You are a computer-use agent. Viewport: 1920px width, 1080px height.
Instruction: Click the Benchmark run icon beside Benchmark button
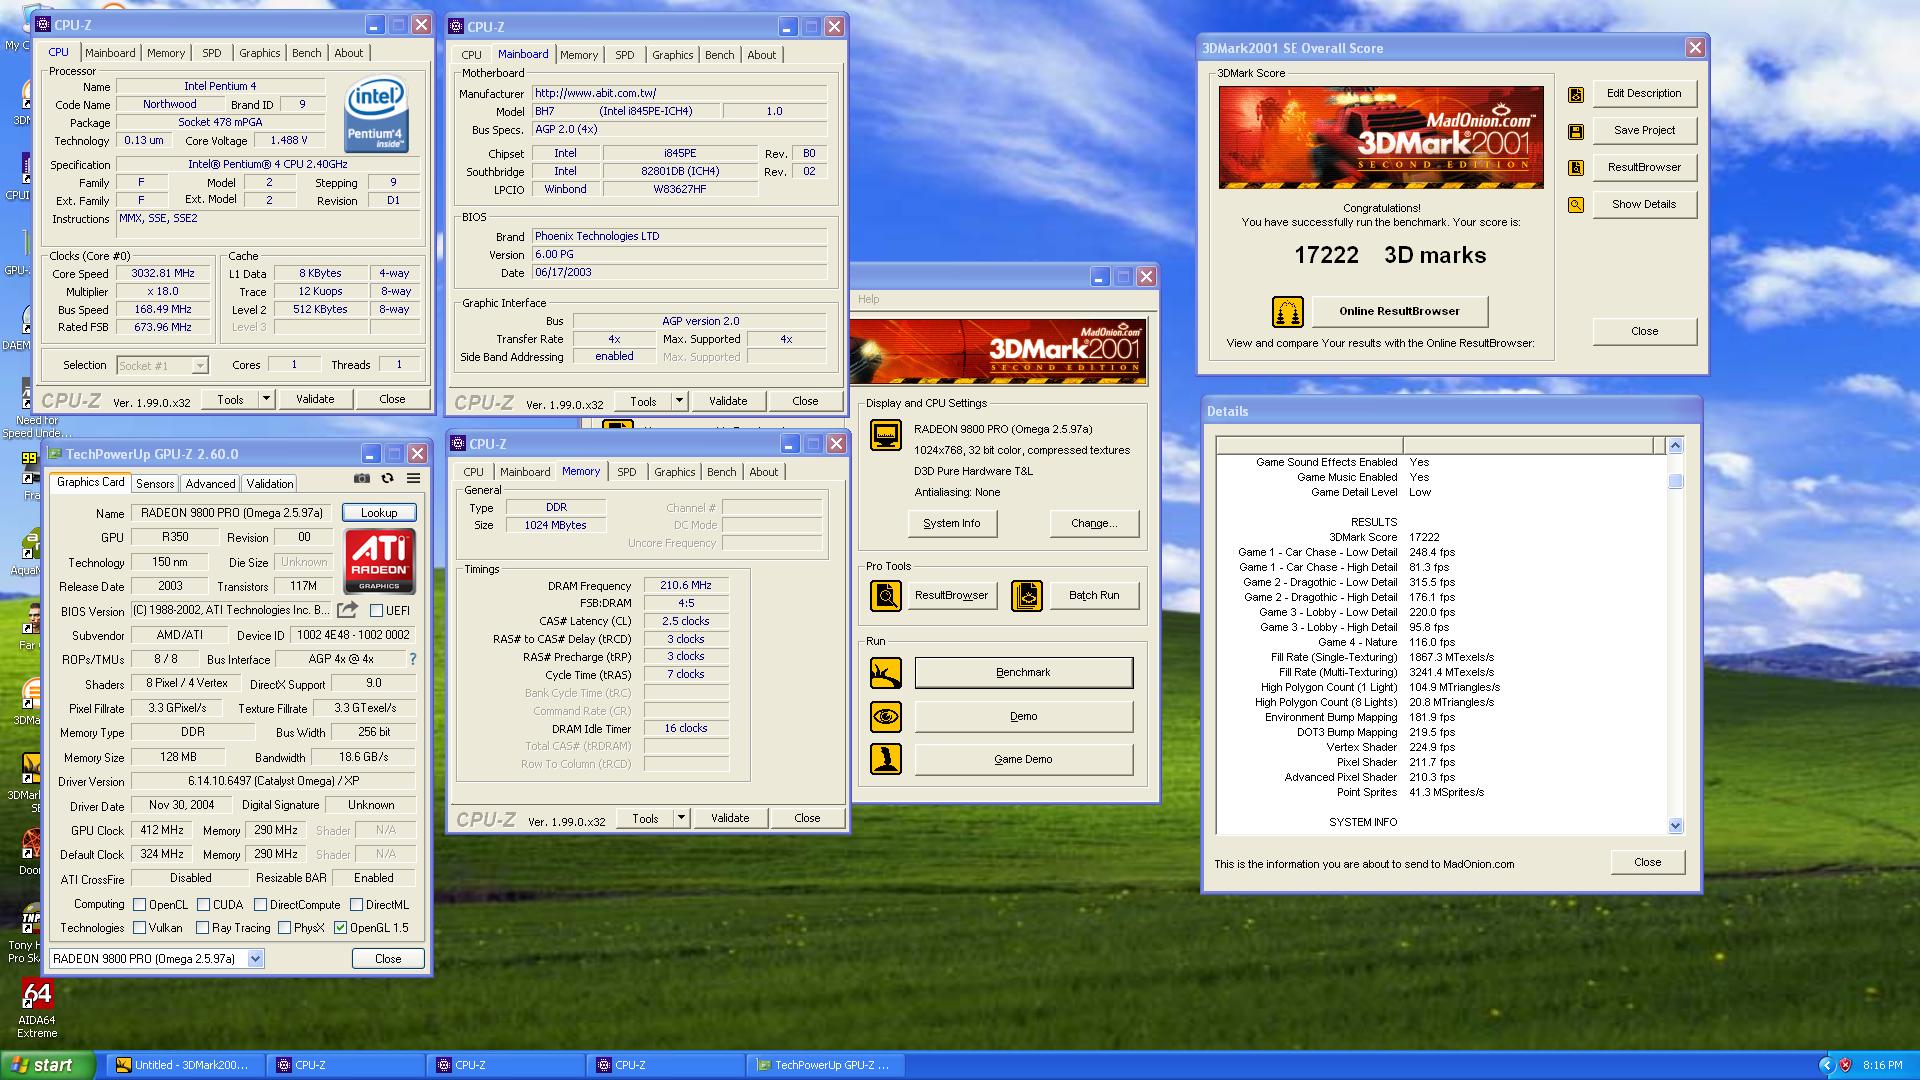coord(886,673)
